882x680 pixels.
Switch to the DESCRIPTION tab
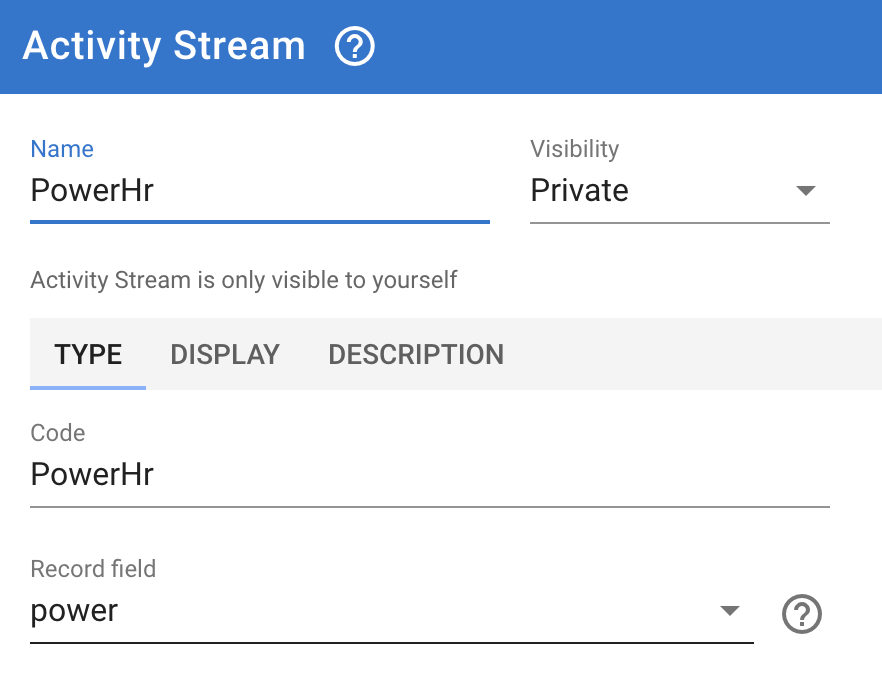click(416, 354)
